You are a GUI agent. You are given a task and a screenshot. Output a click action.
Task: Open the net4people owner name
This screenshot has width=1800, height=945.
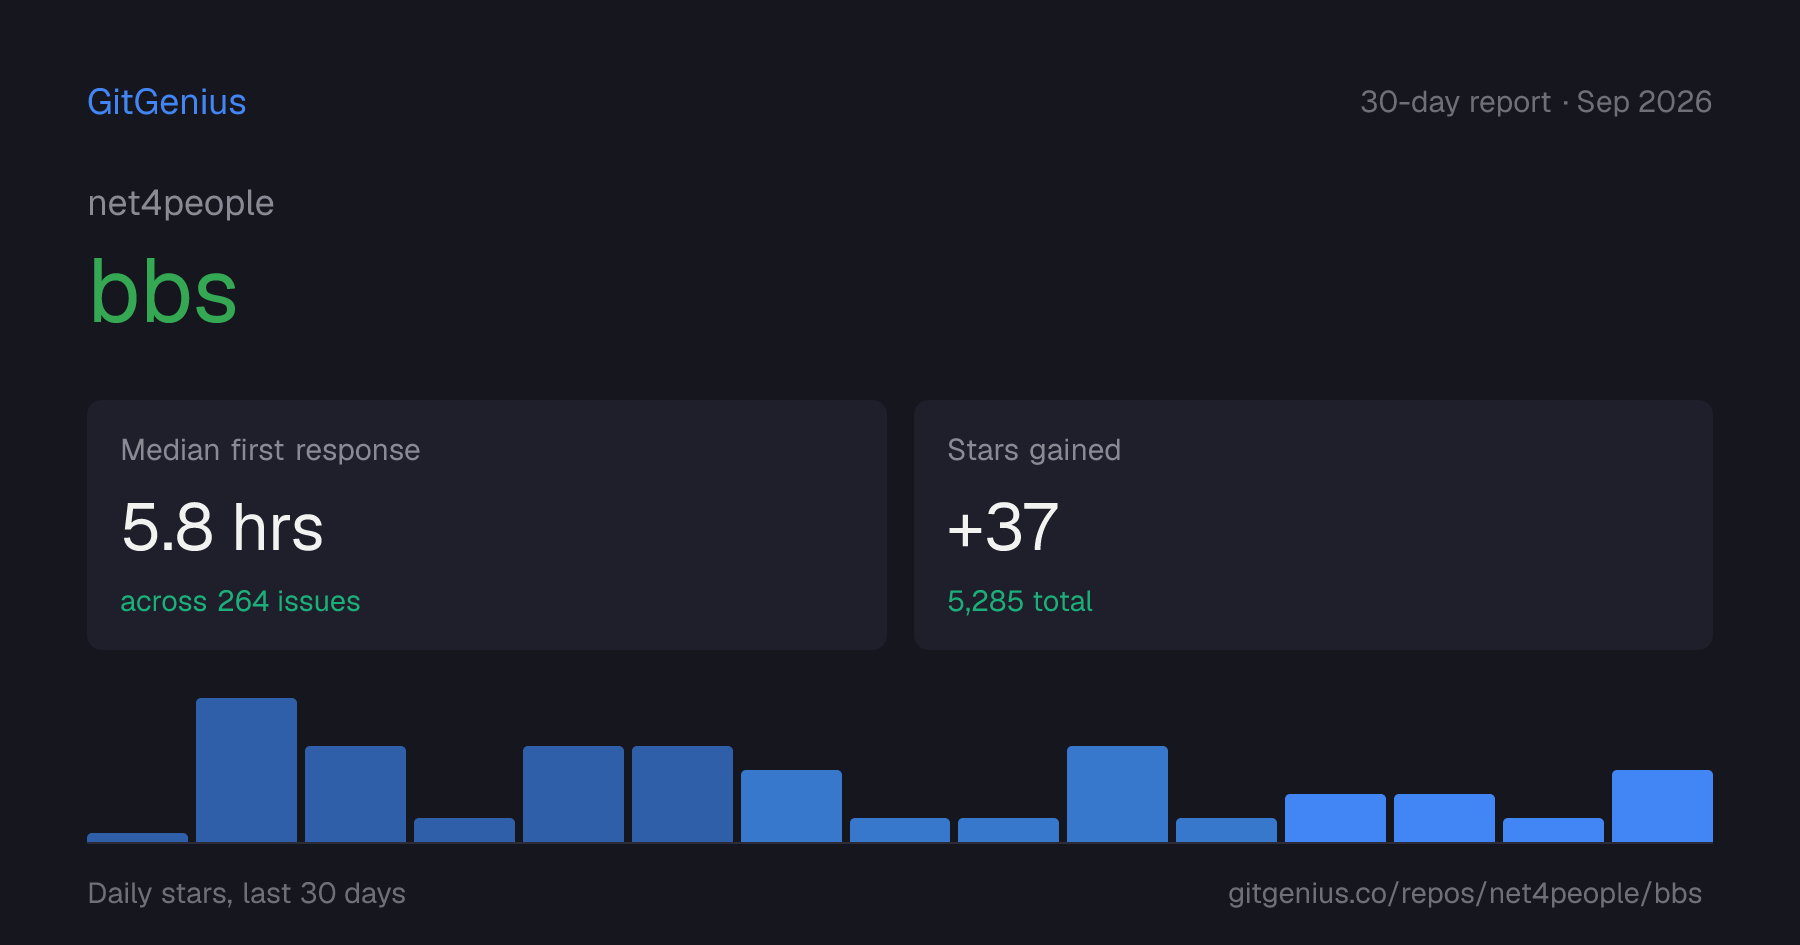pos(181,203)
